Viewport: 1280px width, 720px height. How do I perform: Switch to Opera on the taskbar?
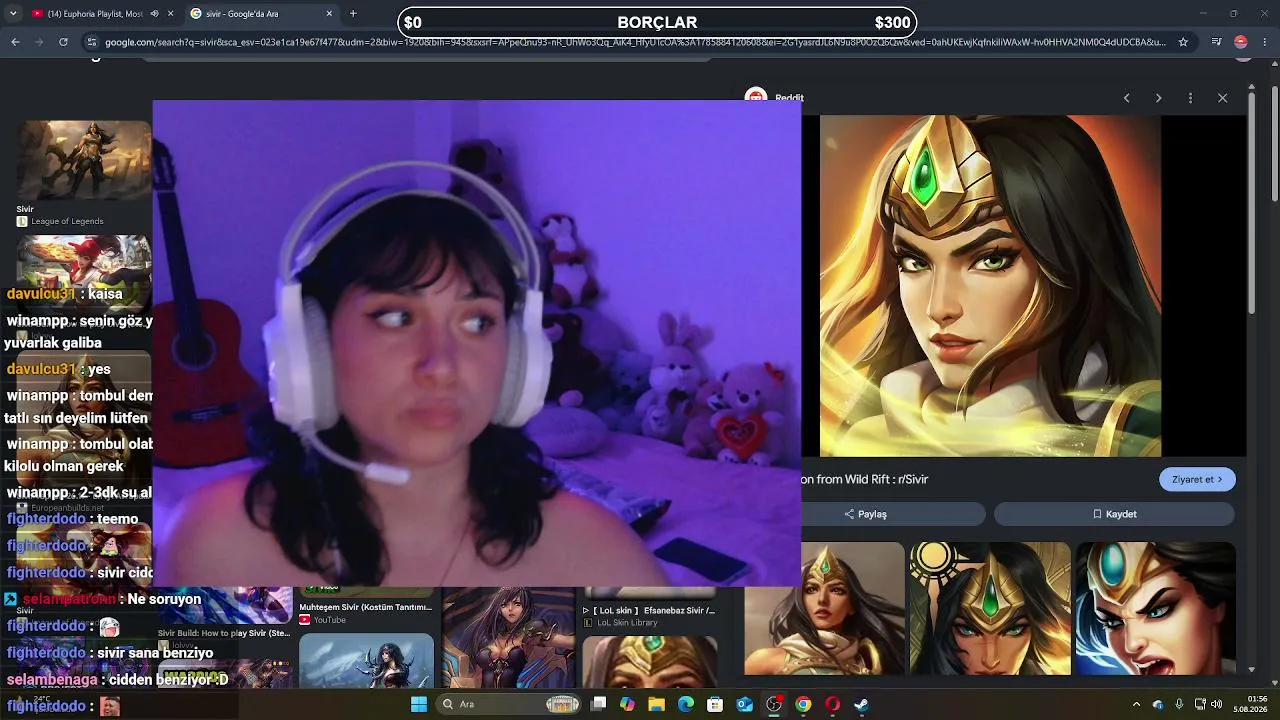[832, 704]
